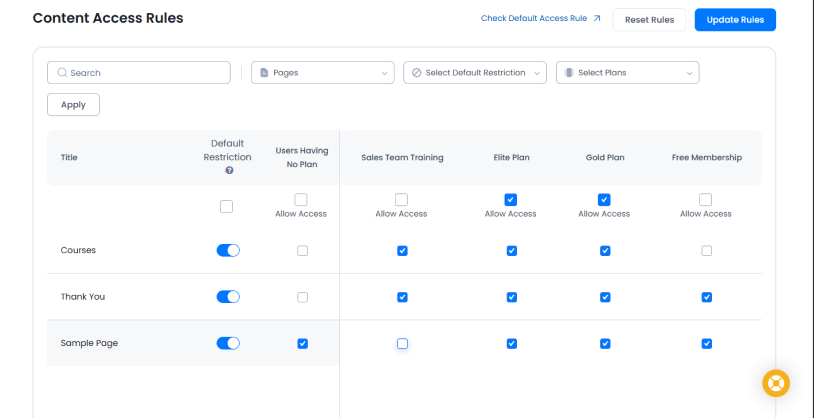Click the Thank You row title
814x418 pixels.
click(83, 296)
